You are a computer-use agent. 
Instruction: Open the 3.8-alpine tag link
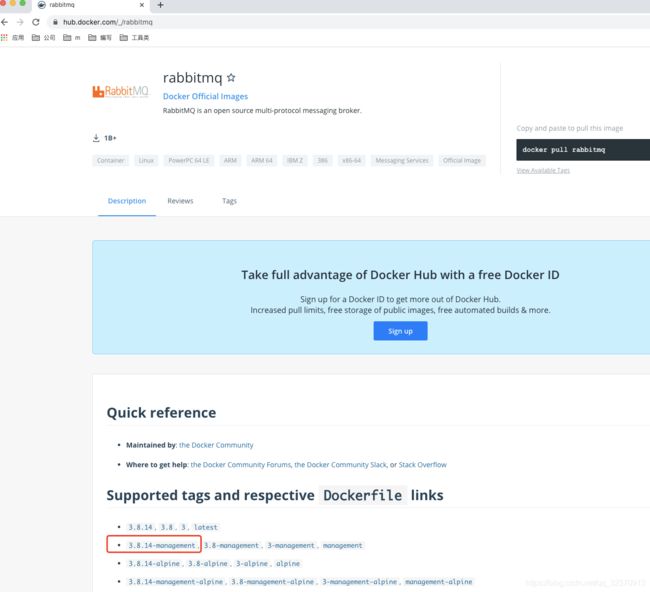click(208, 564)
